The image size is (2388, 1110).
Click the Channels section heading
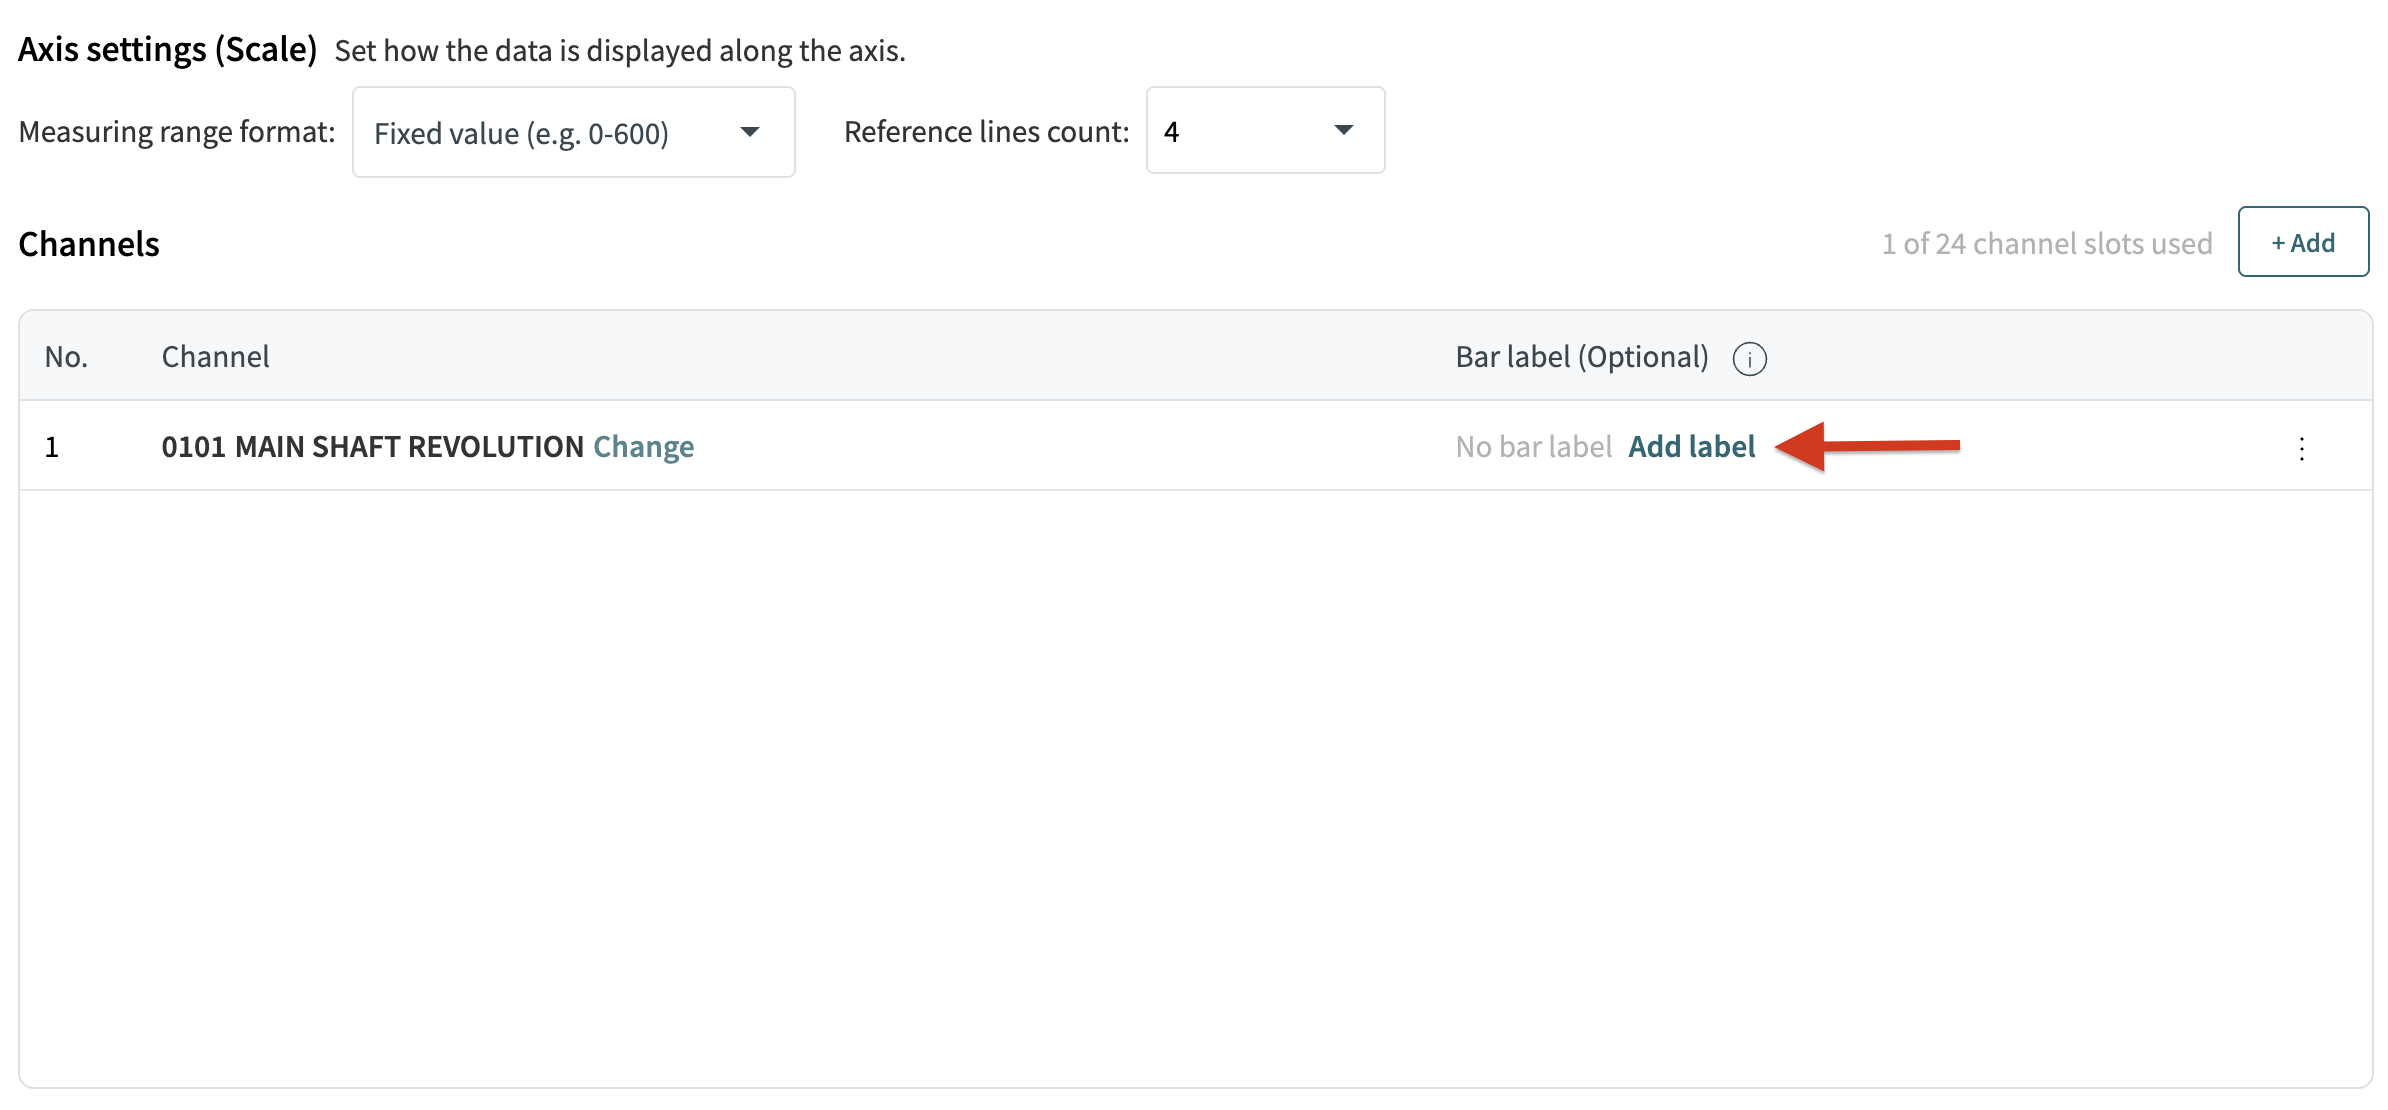coord(89,244)
